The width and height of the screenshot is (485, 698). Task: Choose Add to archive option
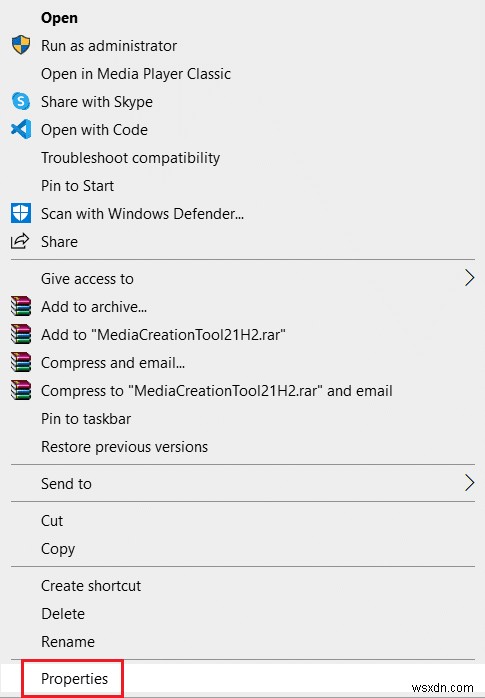94,307
